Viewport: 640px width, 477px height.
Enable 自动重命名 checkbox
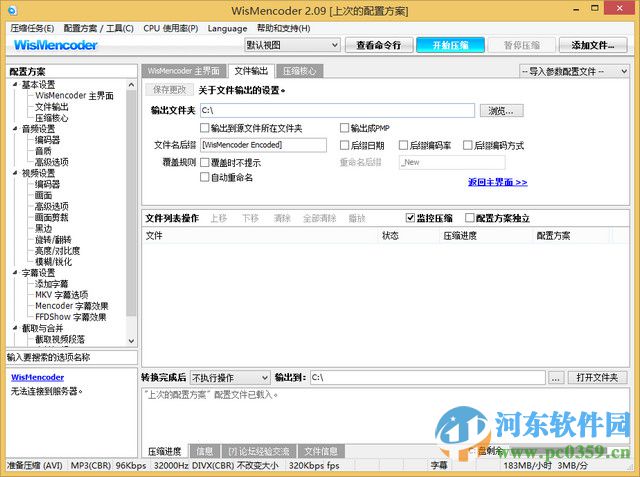point(204,177)
